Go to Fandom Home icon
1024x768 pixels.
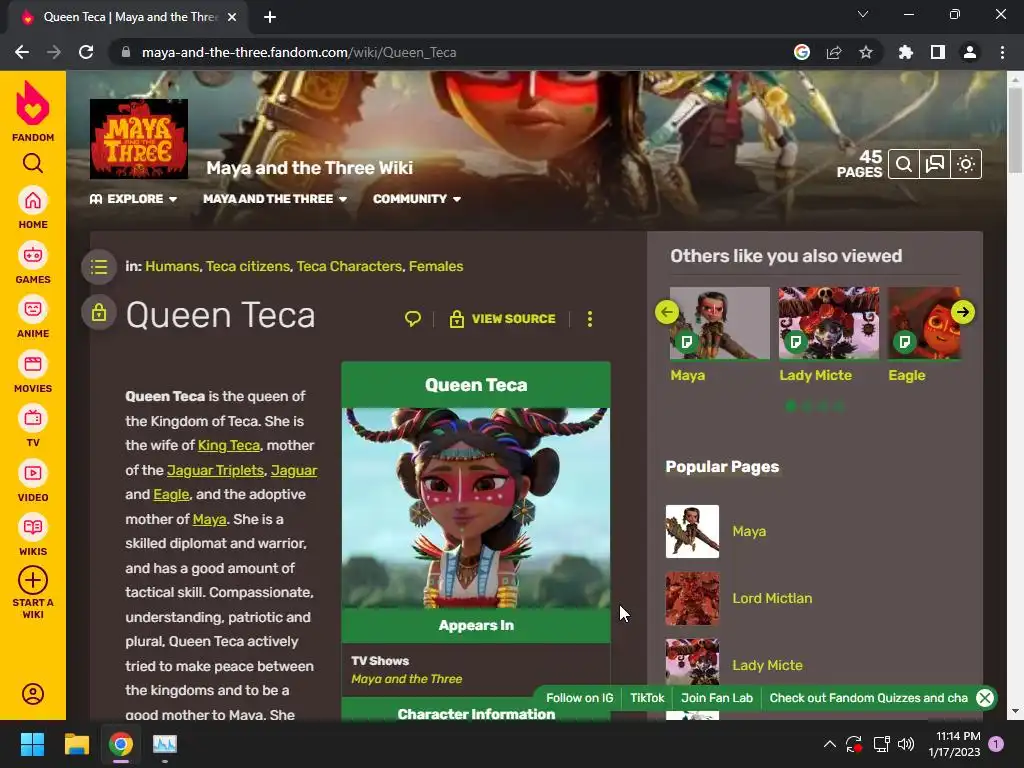[33, 200]
